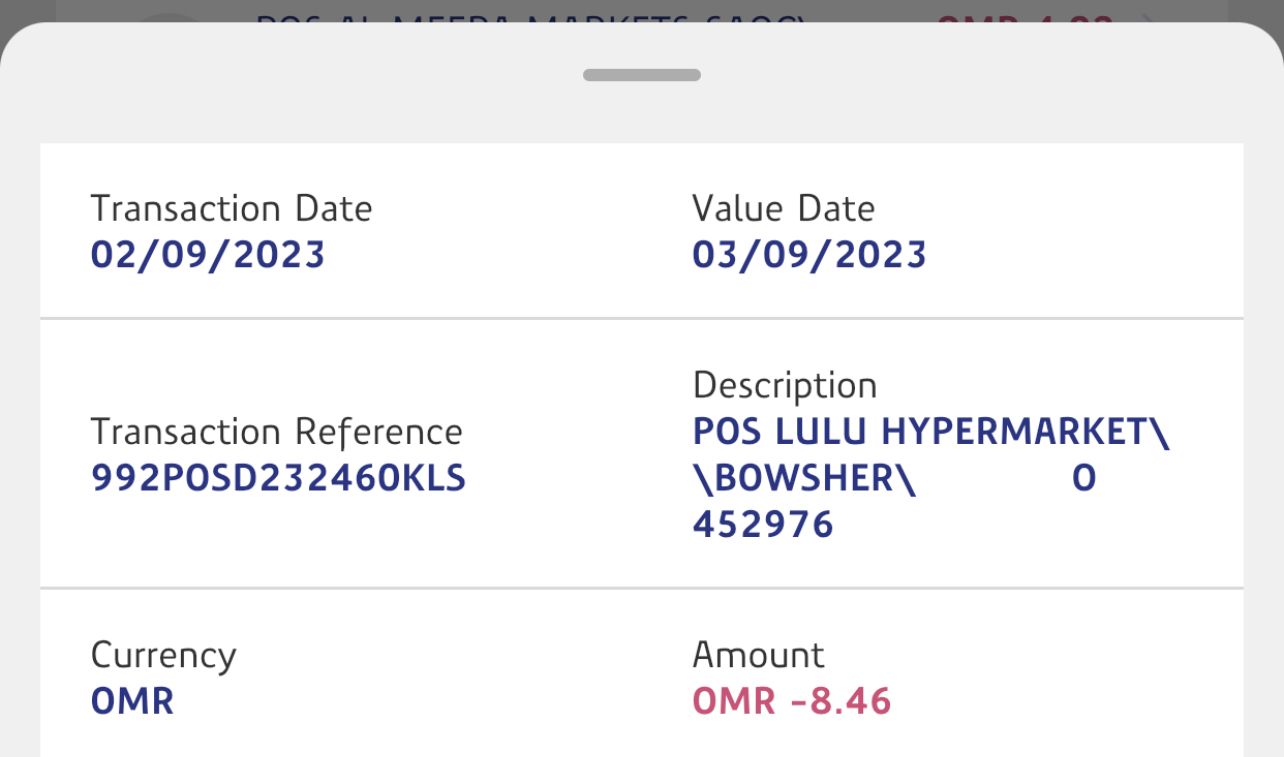Select the transaction date 02/09/2023
1284x757 pixels.
pyautogui.click(x=208, y=255)
